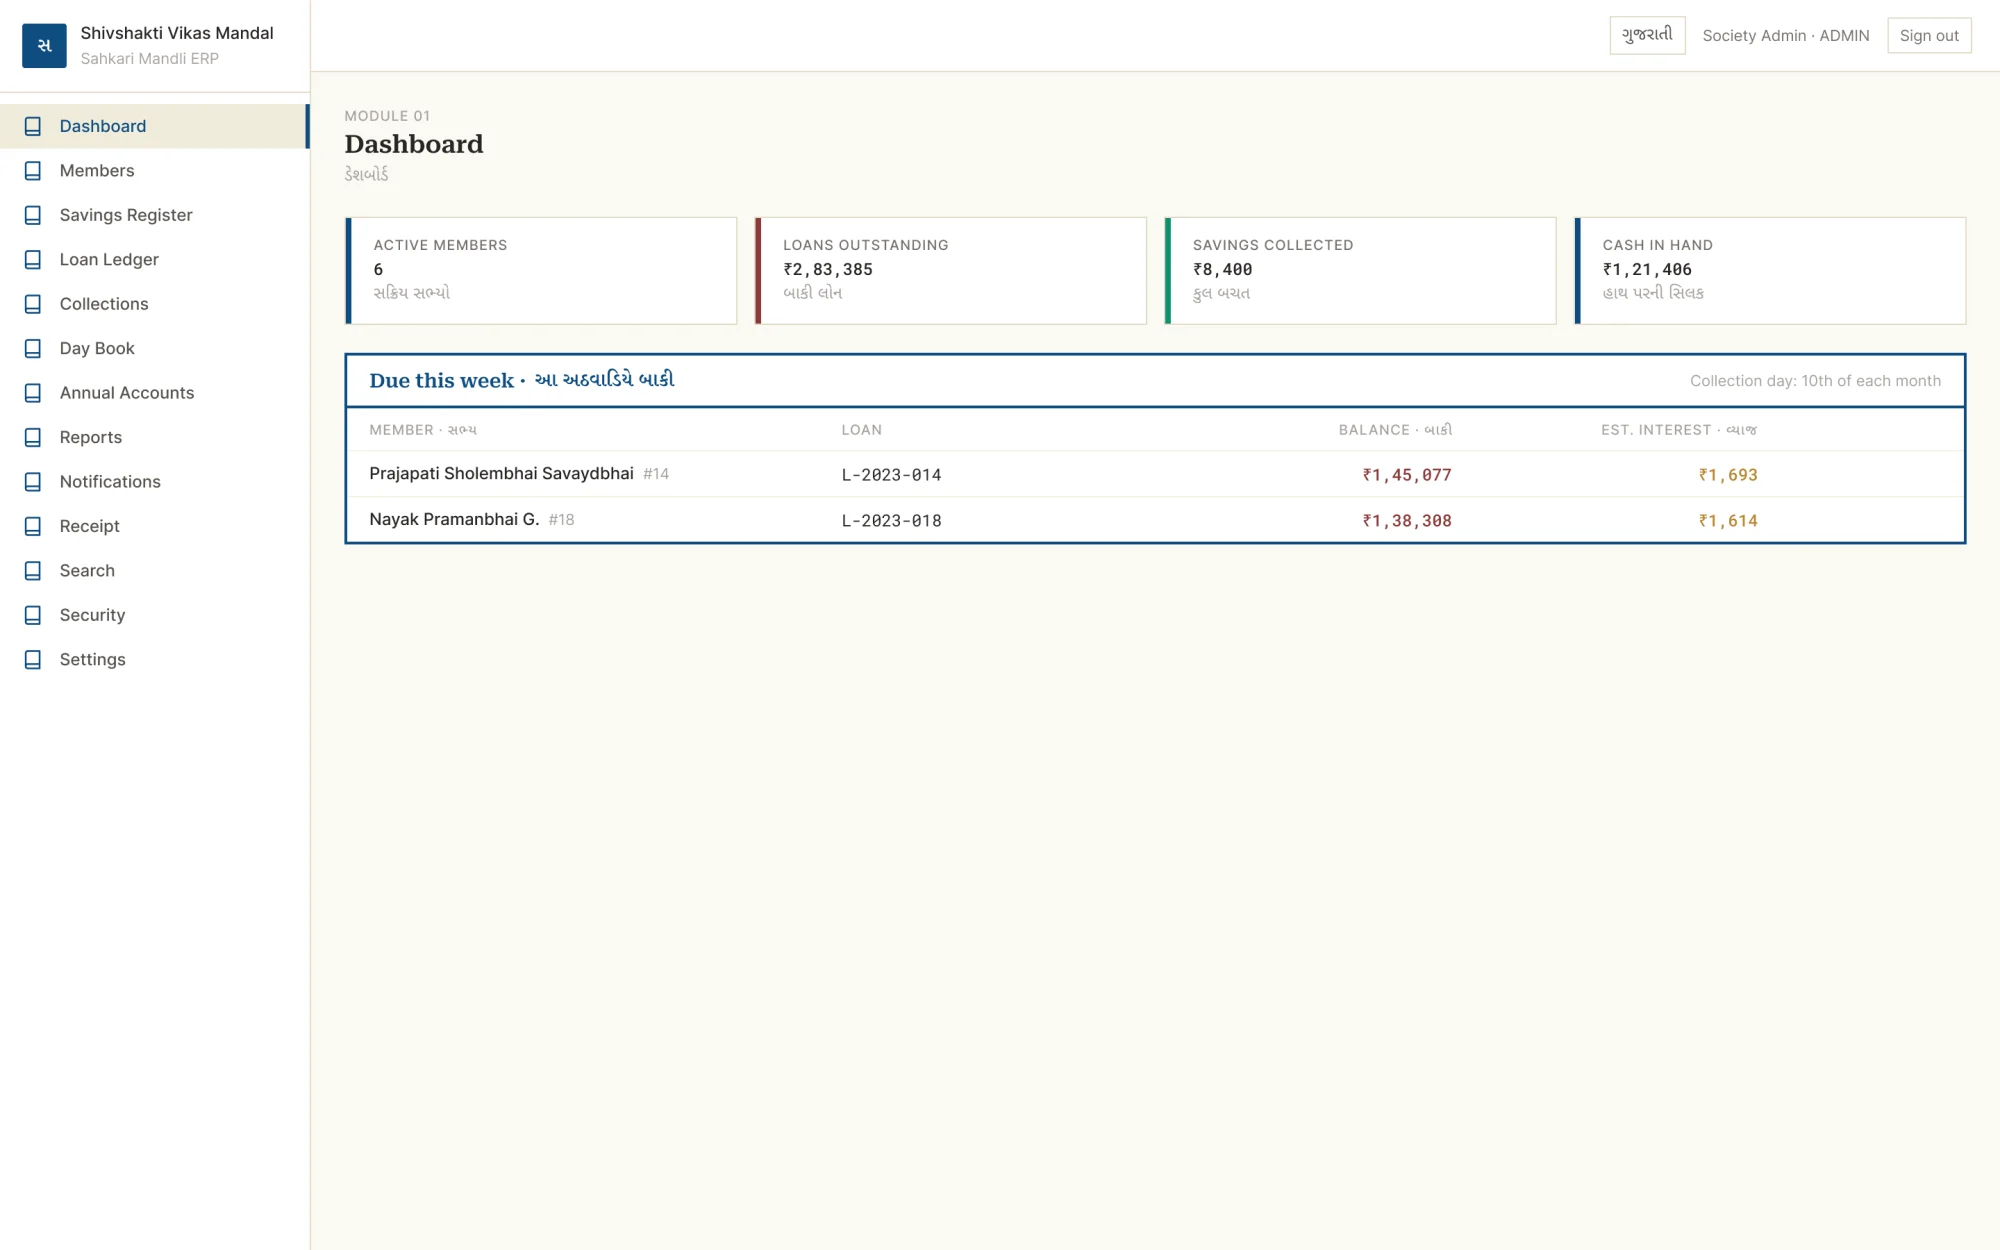Click the Shivshakti Vikas Mandal logo badge
The width and height of the screenshot is (2000, 1250).
tap(44, 45)
